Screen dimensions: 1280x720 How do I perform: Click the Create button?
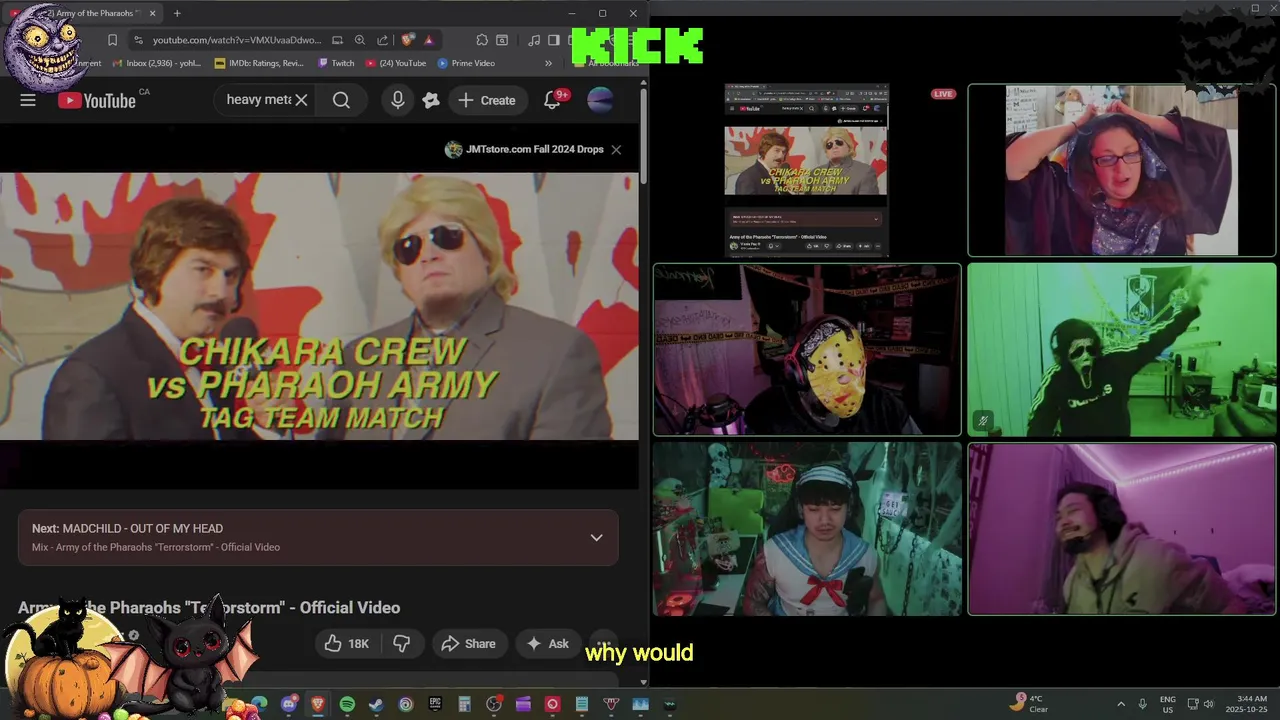(487, 100)
